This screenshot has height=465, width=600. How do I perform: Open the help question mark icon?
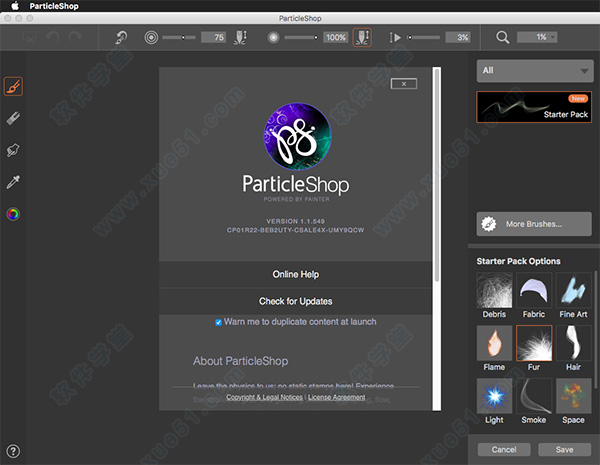click(13, 451)
